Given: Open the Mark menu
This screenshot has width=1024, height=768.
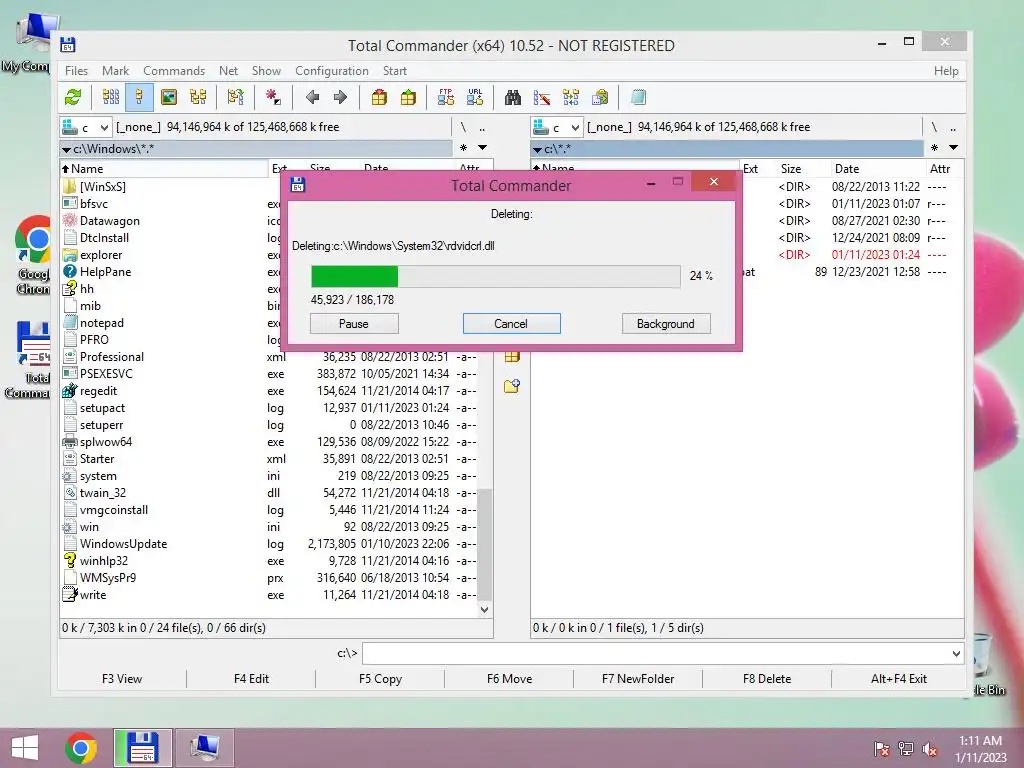Looking at the screenshot, I should 115,71.
